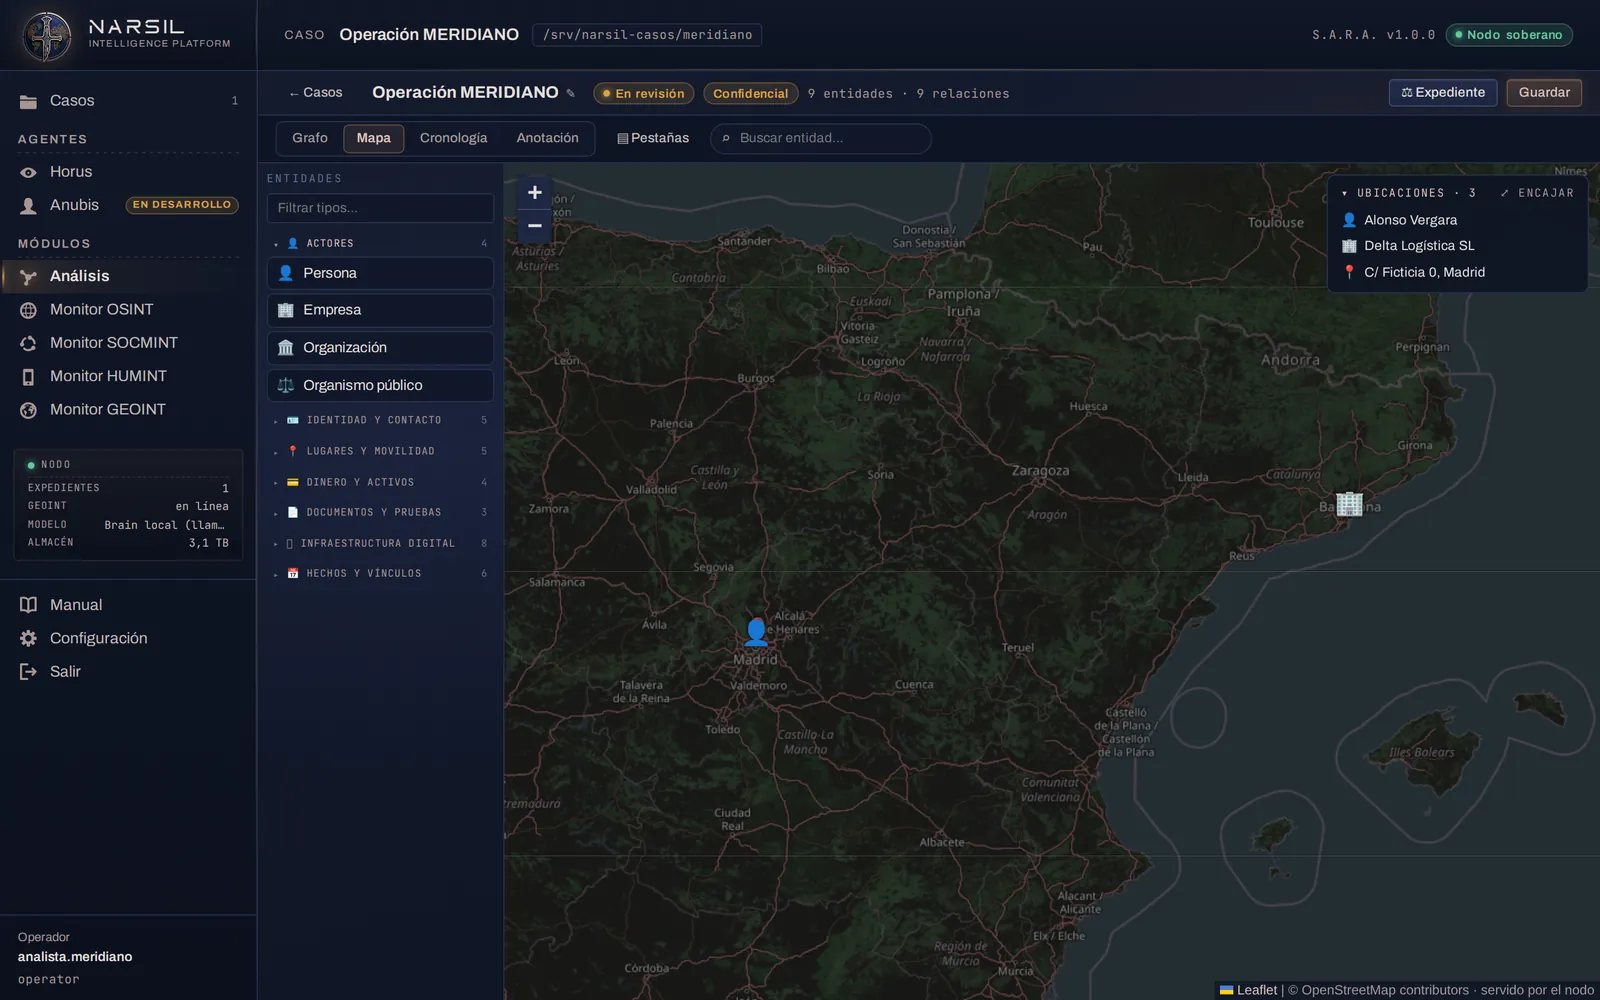The height and width of the screenshot is (1000, 1600).
Task: Open Monitor HUMINT module
Action: tap(128, 376)
